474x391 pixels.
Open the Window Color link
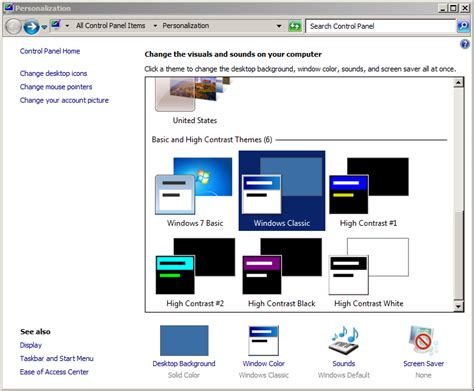tap(263, 364)
